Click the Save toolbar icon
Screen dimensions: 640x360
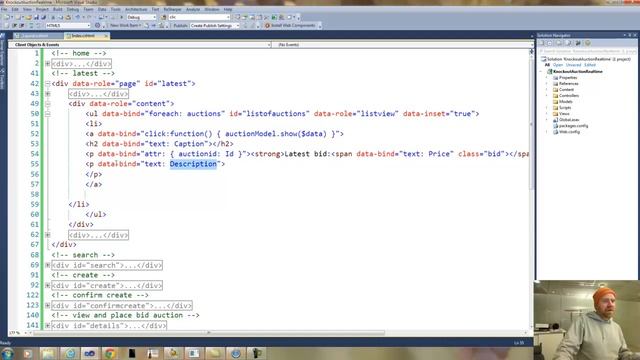click(36, 17)
